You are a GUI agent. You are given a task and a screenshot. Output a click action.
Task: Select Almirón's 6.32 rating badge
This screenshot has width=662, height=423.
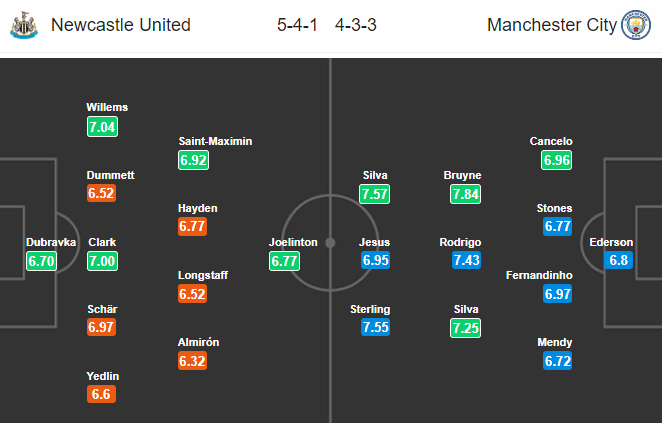[x=193, y=361]
